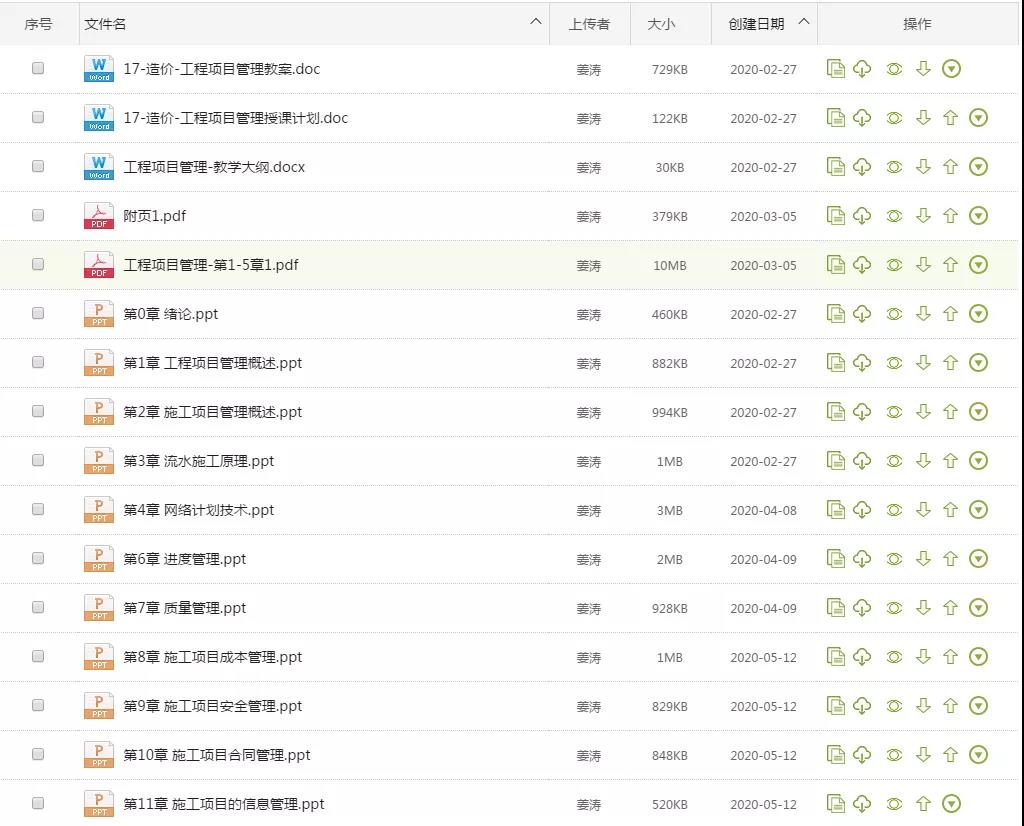Open more-actions dropdown for 17-造价-工程项目管理授课计划.doc

[x=978, y=118]
